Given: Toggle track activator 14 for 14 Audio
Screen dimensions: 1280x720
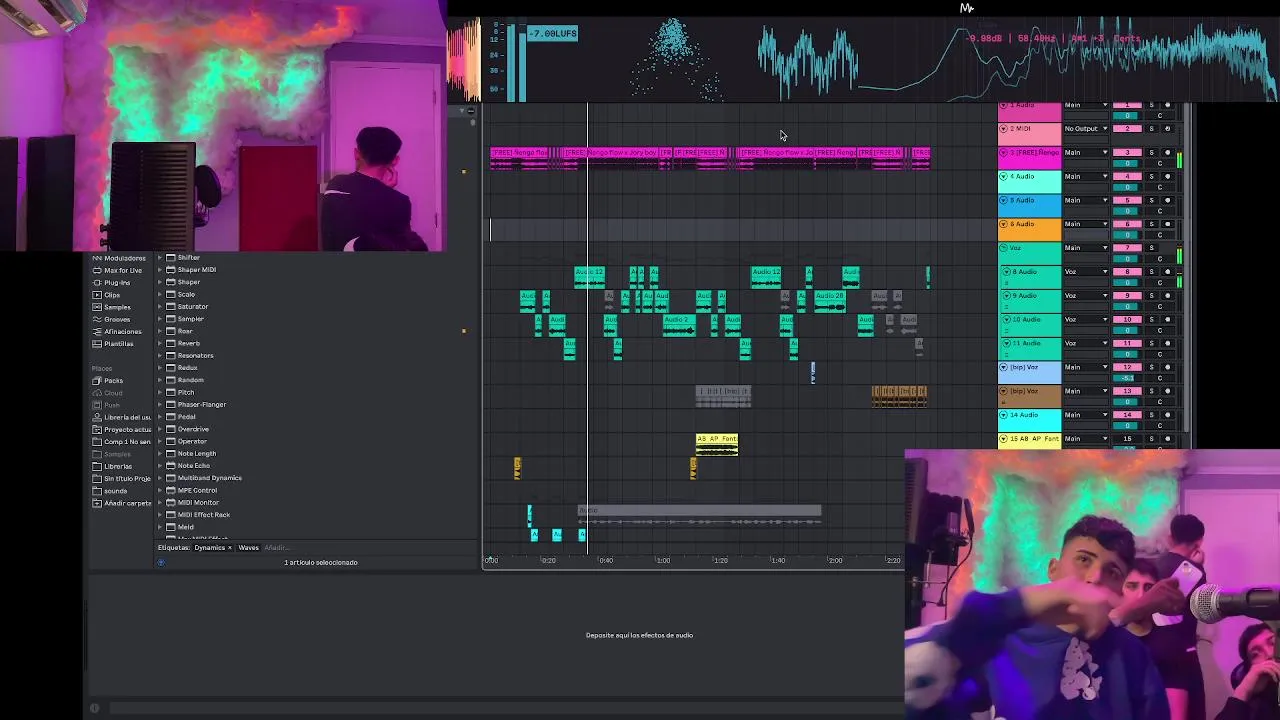Looking at the screenshot, I should coord(1127,415).
